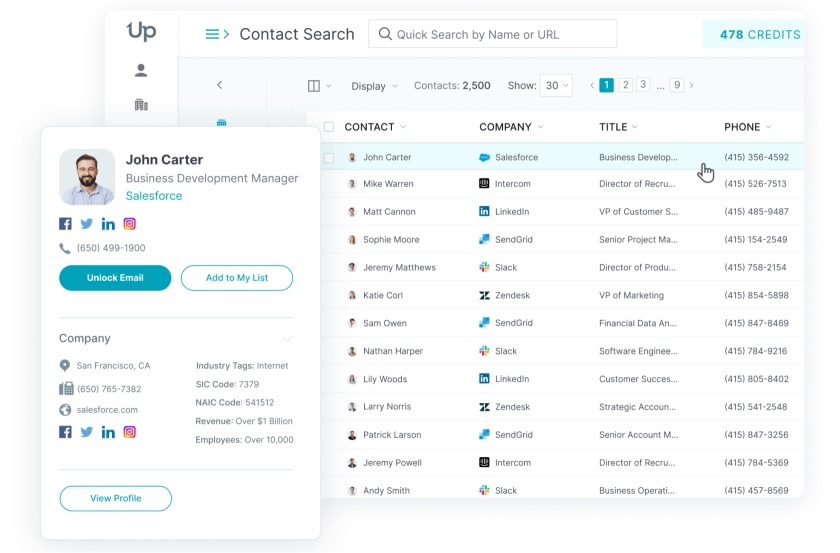
Task: Tick the select-all checkbox in table header
Action: point(329,127)
